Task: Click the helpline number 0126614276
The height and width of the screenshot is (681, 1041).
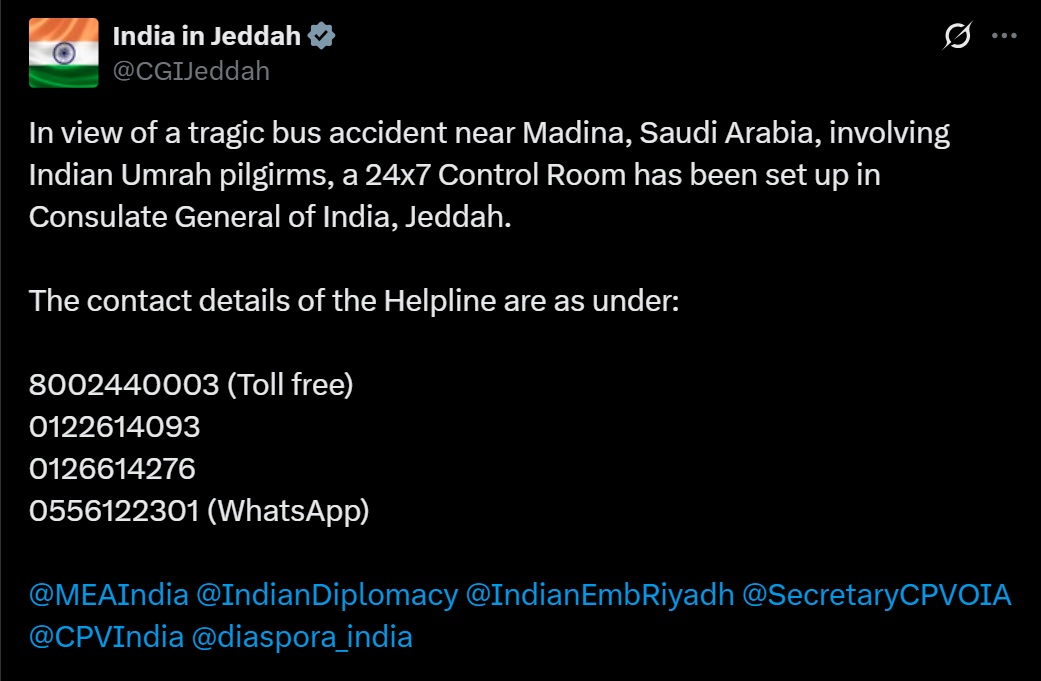Action: pyautogui.click(x=112, y=469)
